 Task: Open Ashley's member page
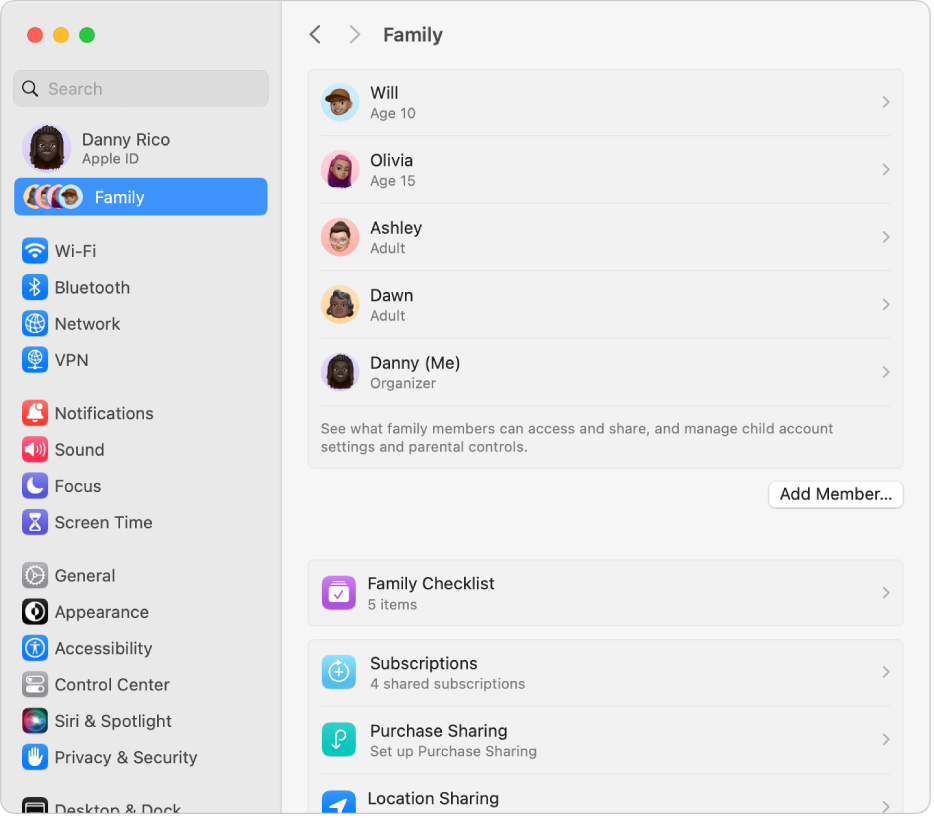tap(605, 237)
